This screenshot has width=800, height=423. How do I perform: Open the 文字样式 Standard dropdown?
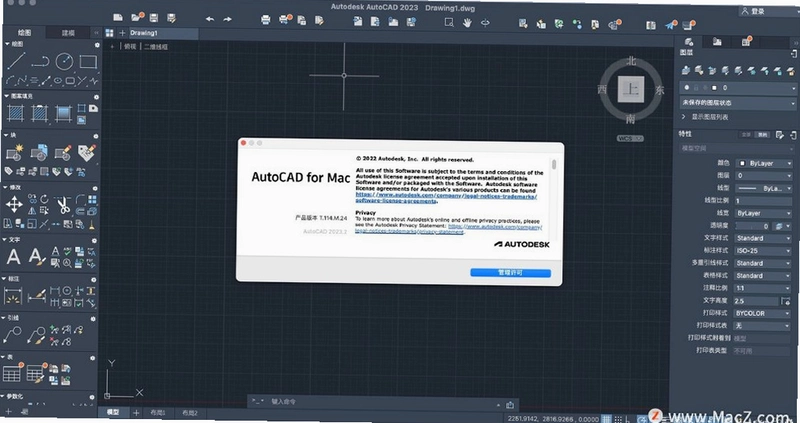click(763, 238)
